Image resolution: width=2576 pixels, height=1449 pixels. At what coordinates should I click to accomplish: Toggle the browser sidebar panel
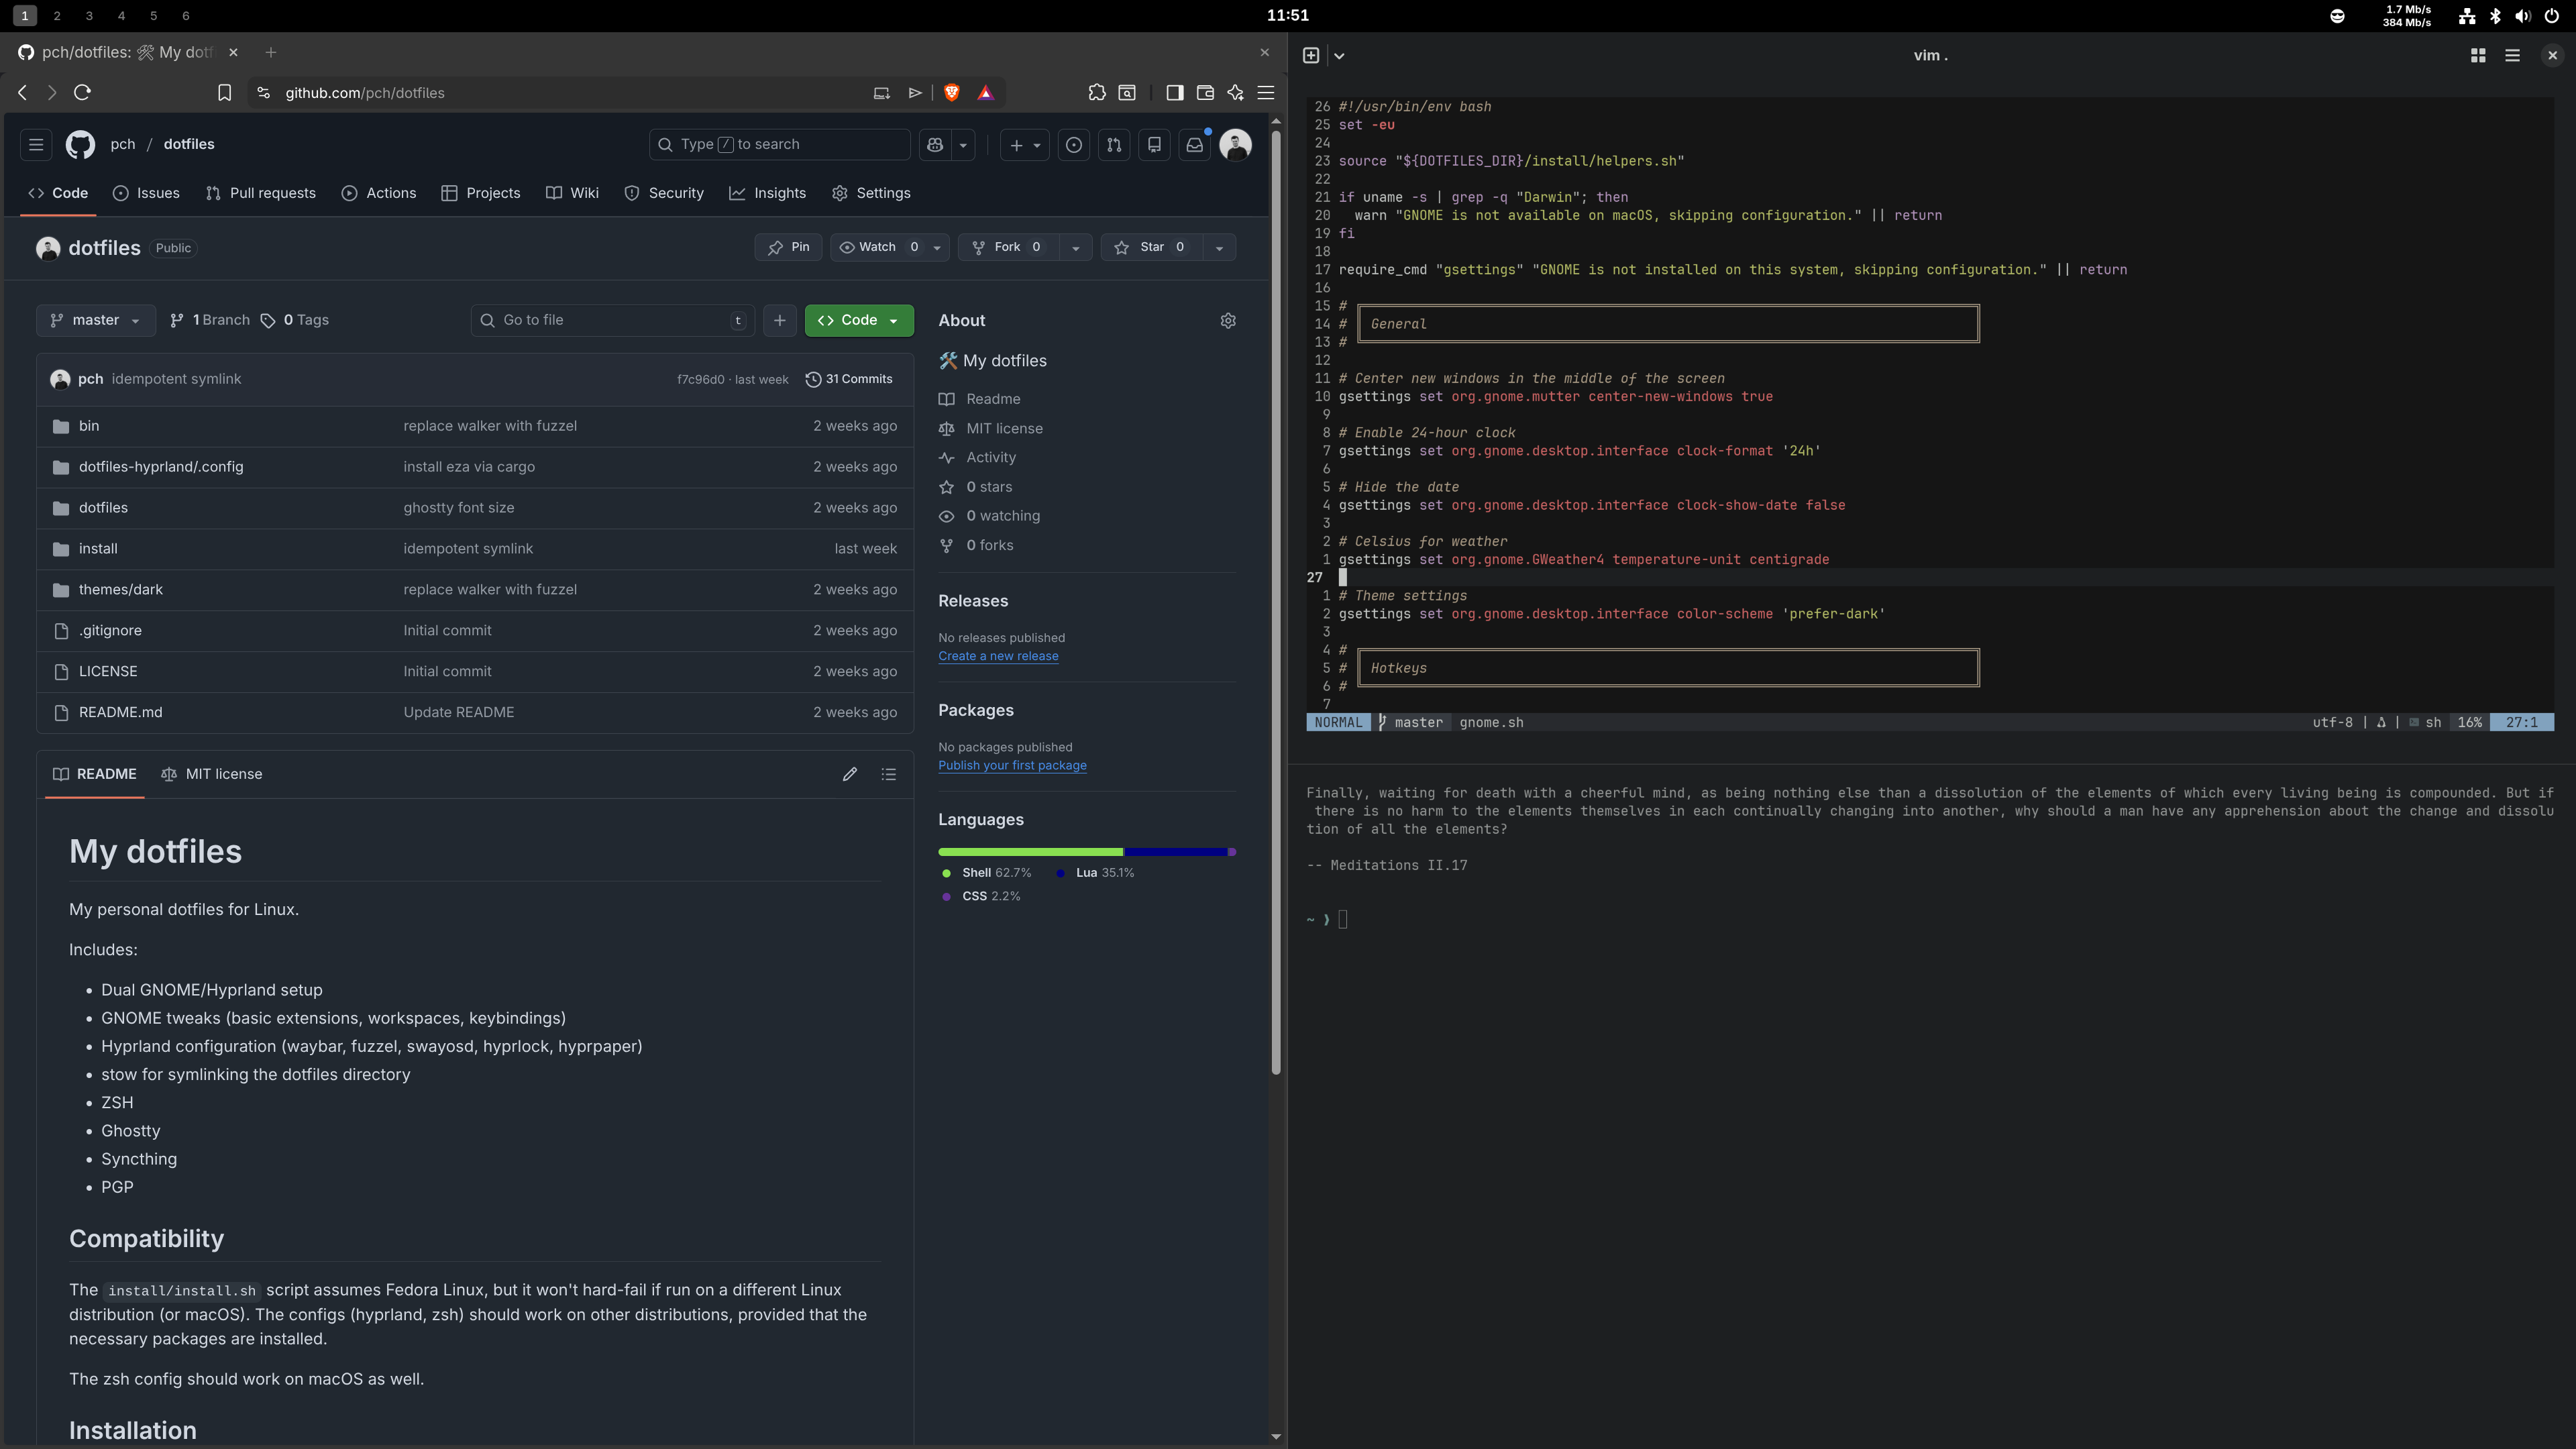coord(1175,93)
